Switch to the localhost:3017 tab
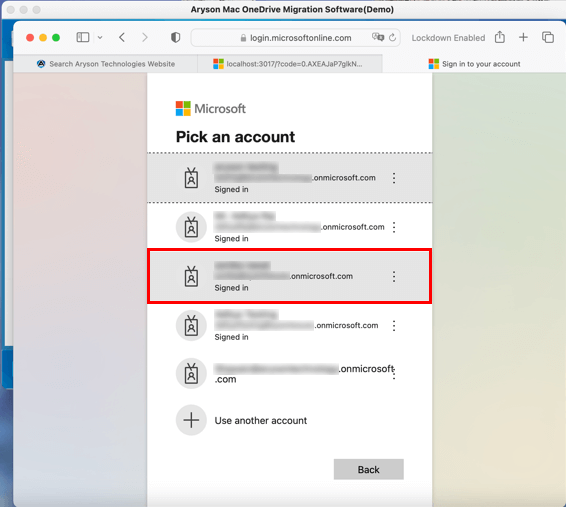The image size is (566, 507). (290, 64)
